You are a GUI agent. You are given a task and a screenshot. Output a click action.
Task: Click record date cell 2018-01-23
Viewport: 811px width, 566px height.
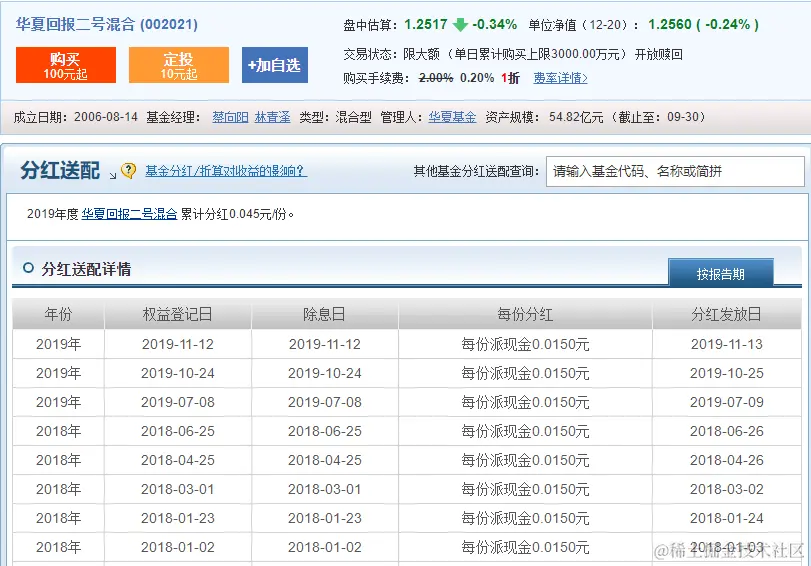177,518
